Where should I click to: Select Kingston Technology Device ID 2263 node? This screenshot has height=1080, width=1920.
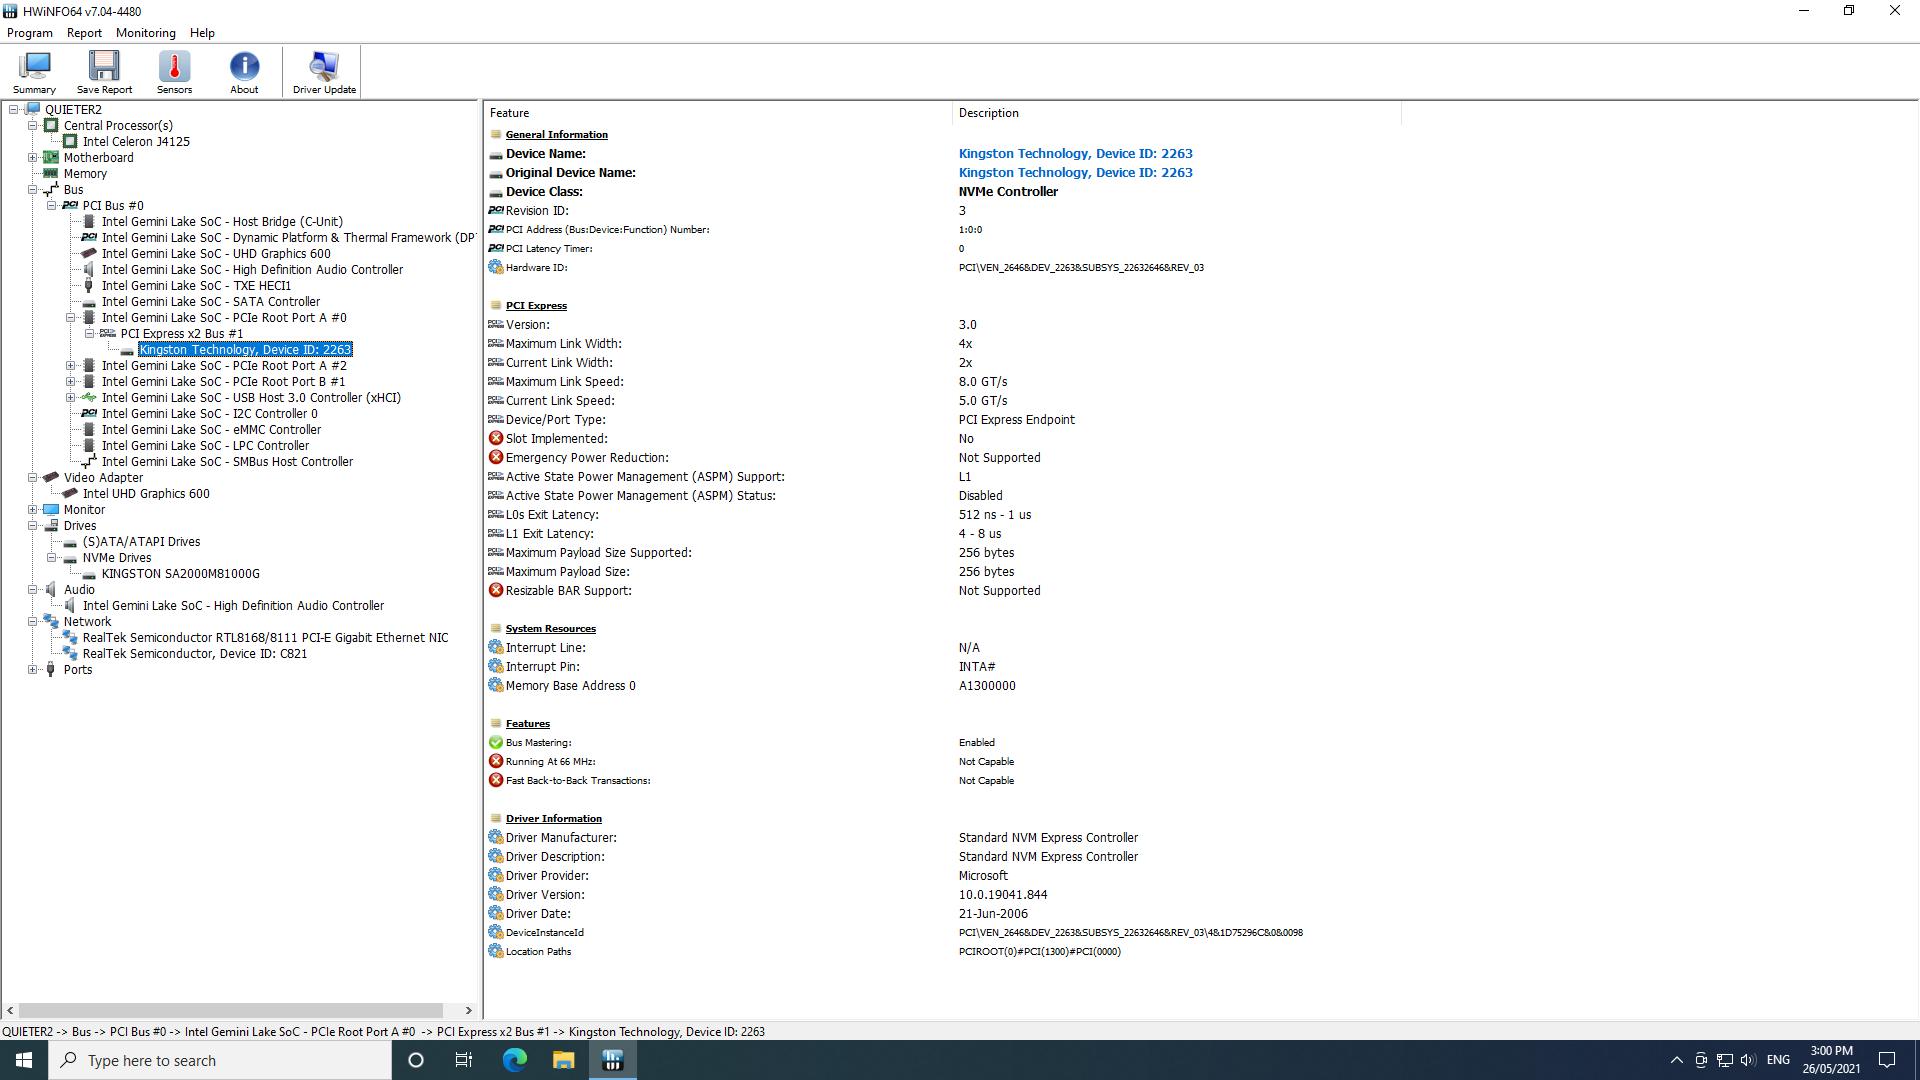pyautogui.click(x=245, y=350)
